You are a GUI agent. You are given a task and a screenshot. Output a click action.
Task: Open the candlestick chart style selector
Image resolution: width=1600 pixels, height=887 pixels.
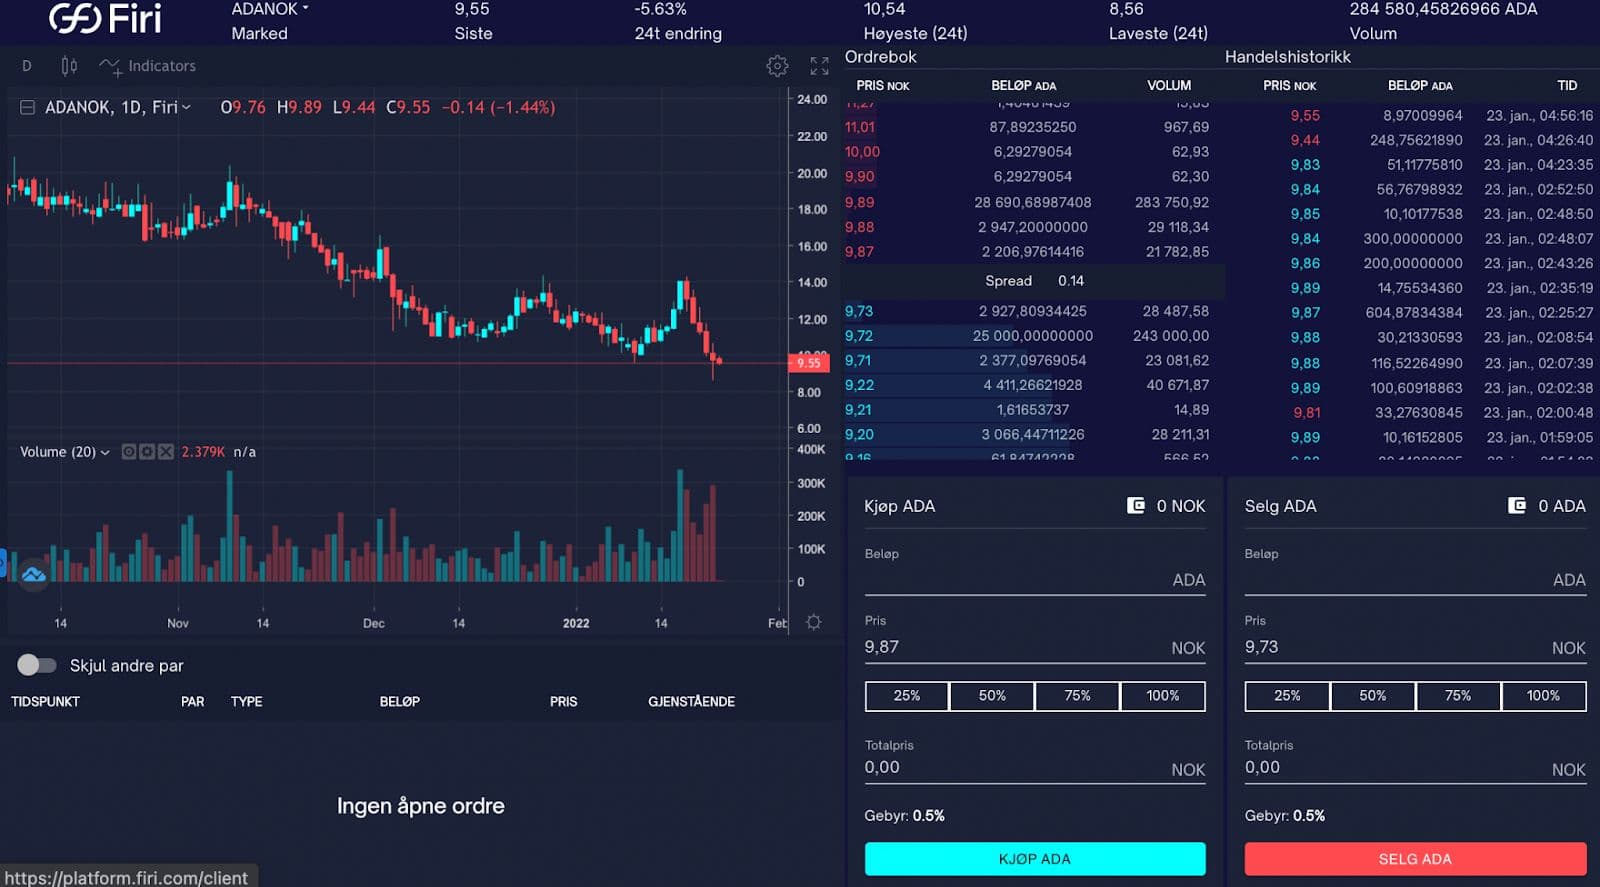(69, 66)
